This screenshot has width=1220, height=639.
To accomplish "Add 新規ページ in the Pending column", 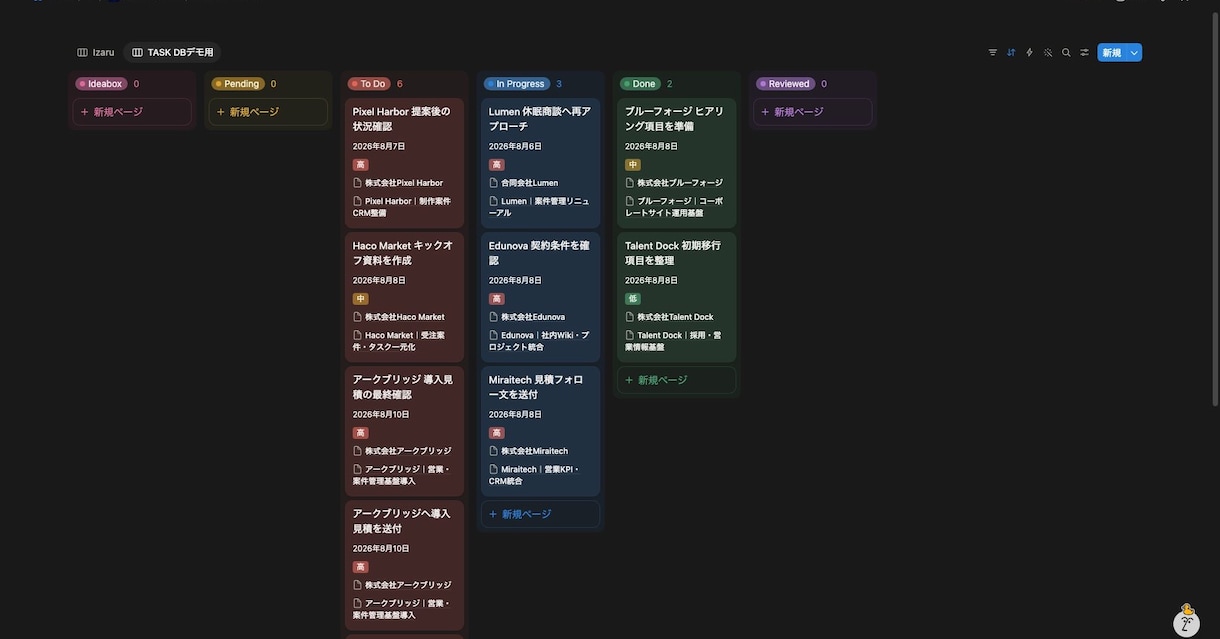I will coord(268,112).
